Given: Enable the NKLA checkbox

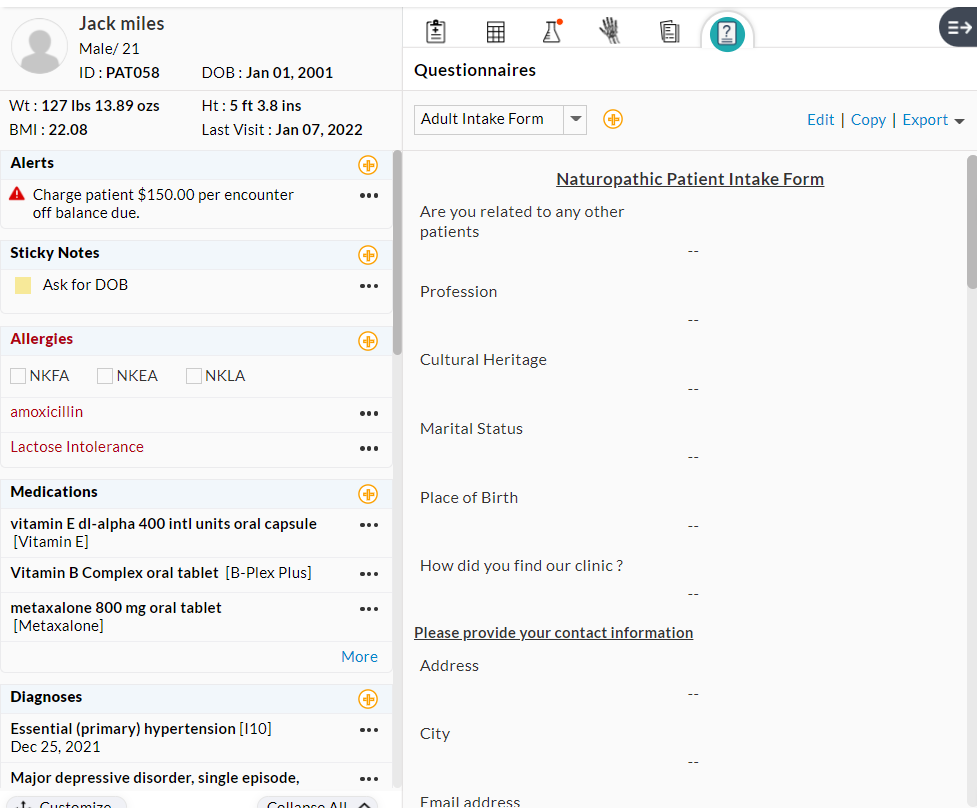Looking at the screenshot, I should point(194,376).
